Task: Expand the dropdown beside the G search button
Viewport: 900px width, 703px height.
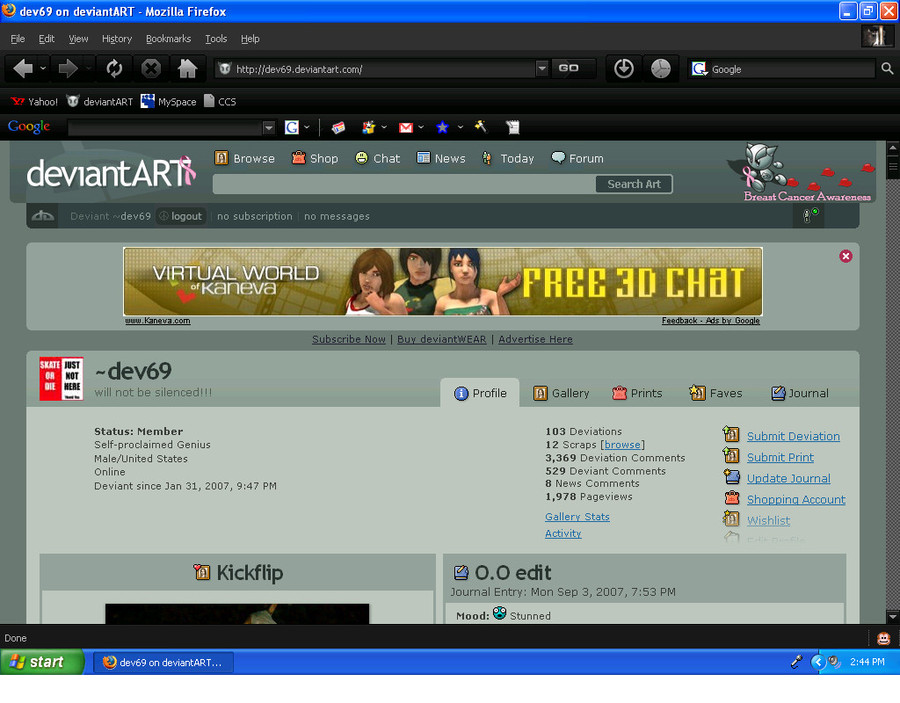Action: [307, 127]
